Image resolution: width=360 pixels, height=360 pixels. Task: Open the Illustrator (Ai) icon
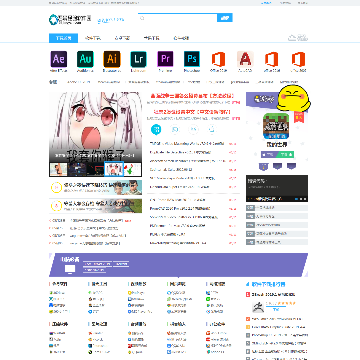coord(112,59)
